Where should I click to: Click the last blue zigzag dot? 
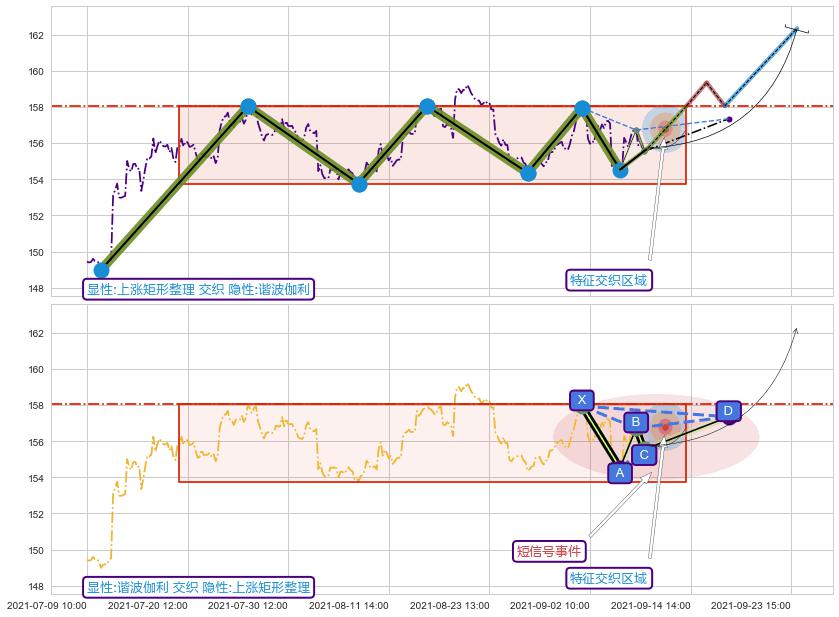[620, 171]
